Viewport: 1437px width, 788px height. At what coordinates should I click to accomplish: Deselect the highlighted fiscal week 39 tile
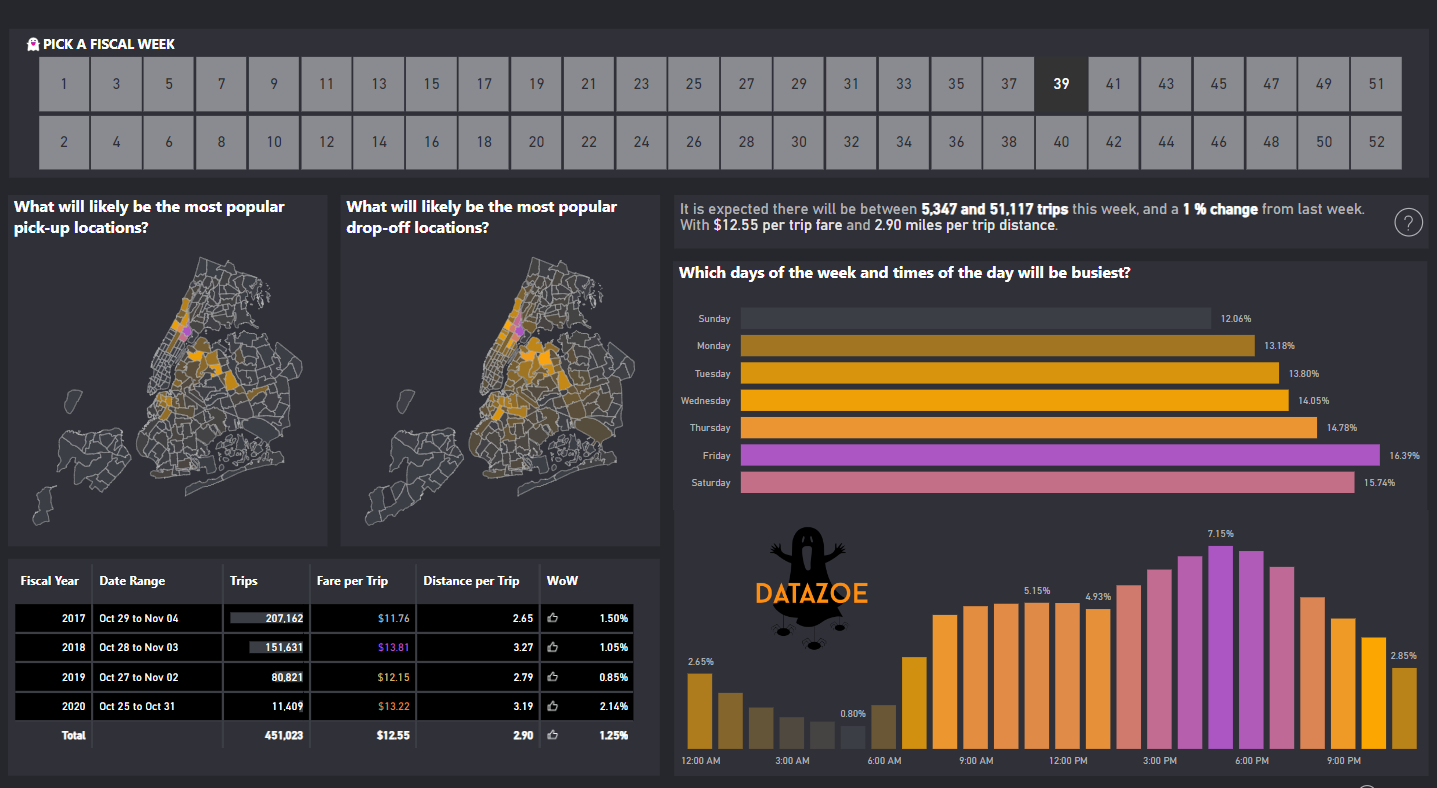coord(1061,84)
